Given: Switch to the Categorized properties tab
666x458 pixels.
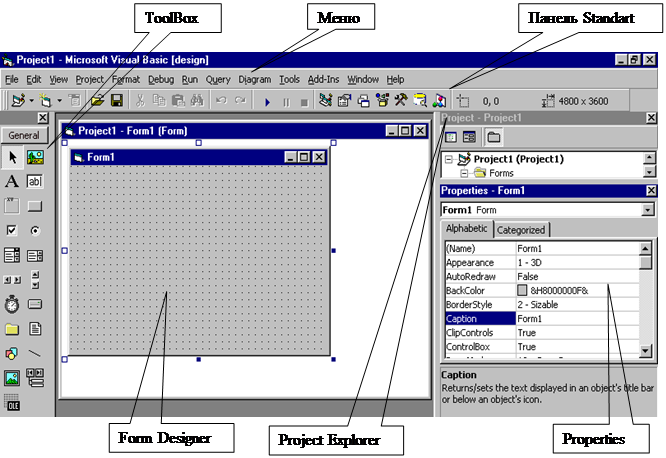Looking at the screenshot, I should pos(521,230).
